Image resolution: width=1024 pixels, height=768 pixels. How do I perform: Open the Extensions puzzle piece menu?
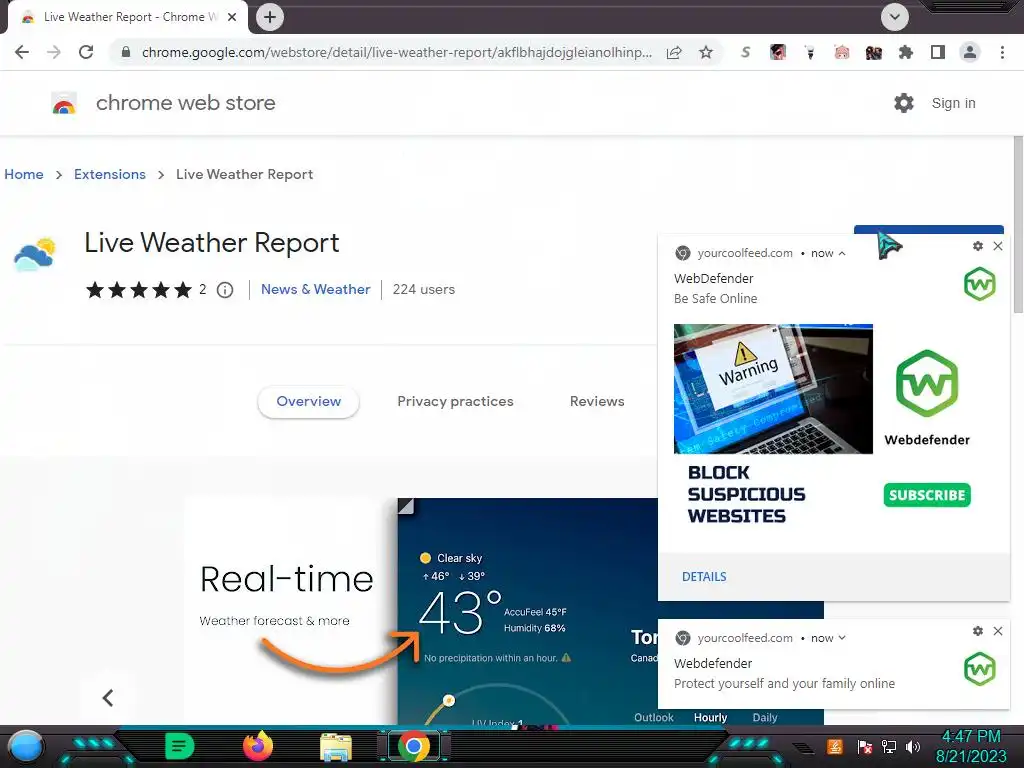click(x=905, y=52)
